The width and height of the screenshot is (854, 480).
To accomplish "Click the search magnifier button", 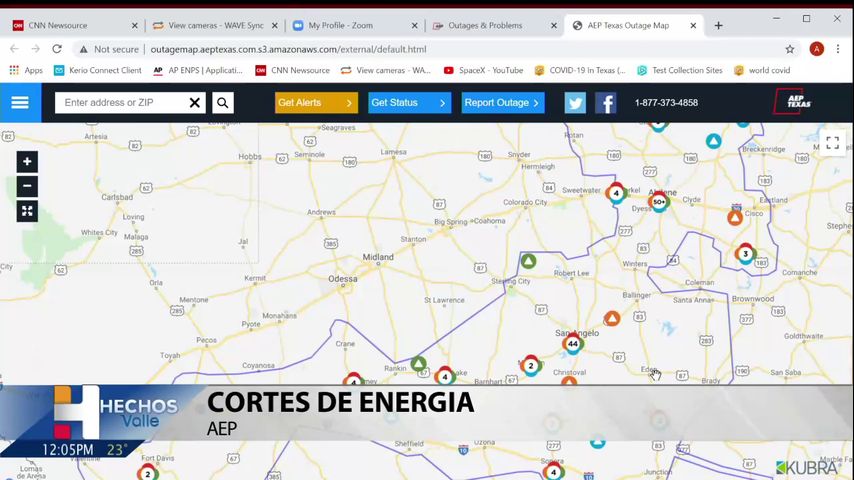I will click(223, 102).
